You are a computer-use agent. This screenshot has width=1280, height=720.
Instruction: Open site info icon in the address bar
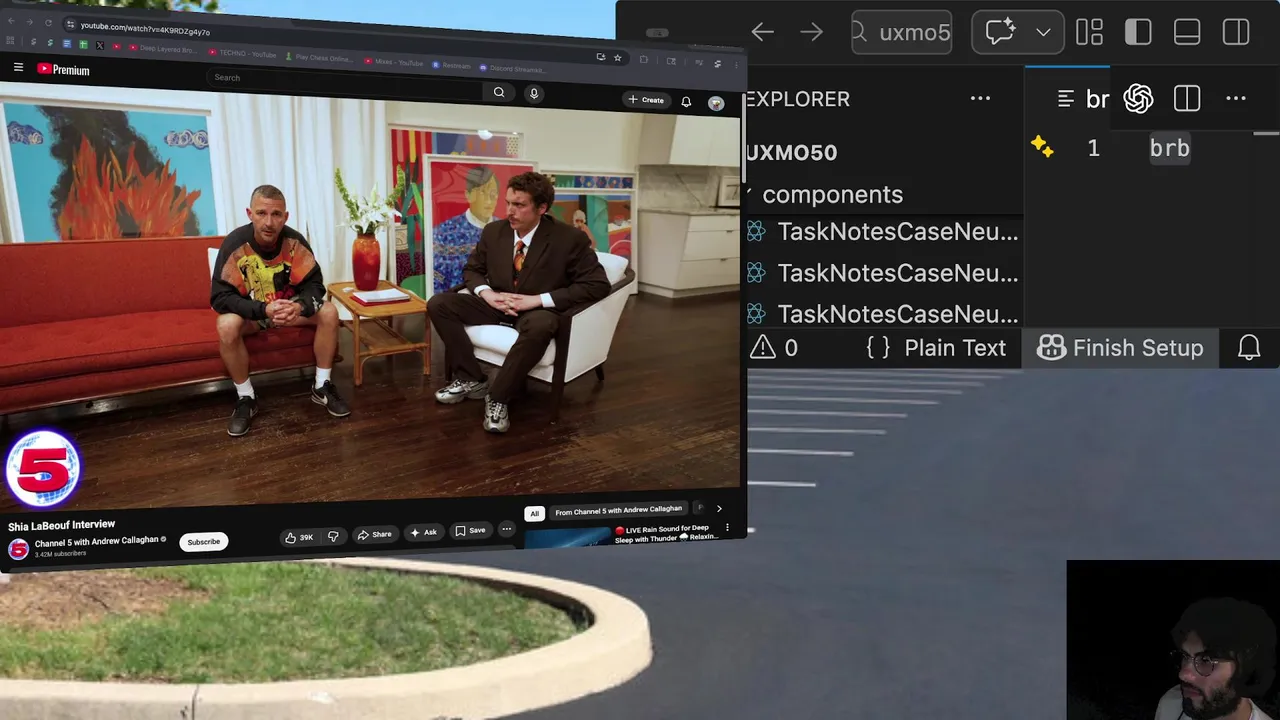tap(70, 24)
